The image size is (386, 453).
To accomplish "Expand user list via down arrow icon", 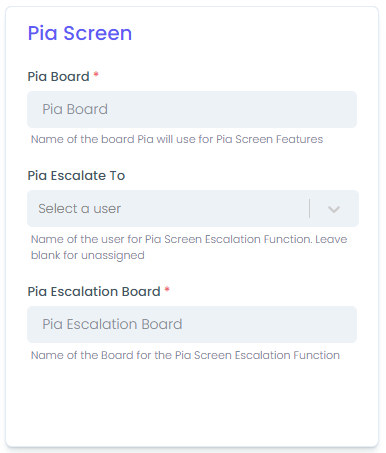I will click(334, 209).
